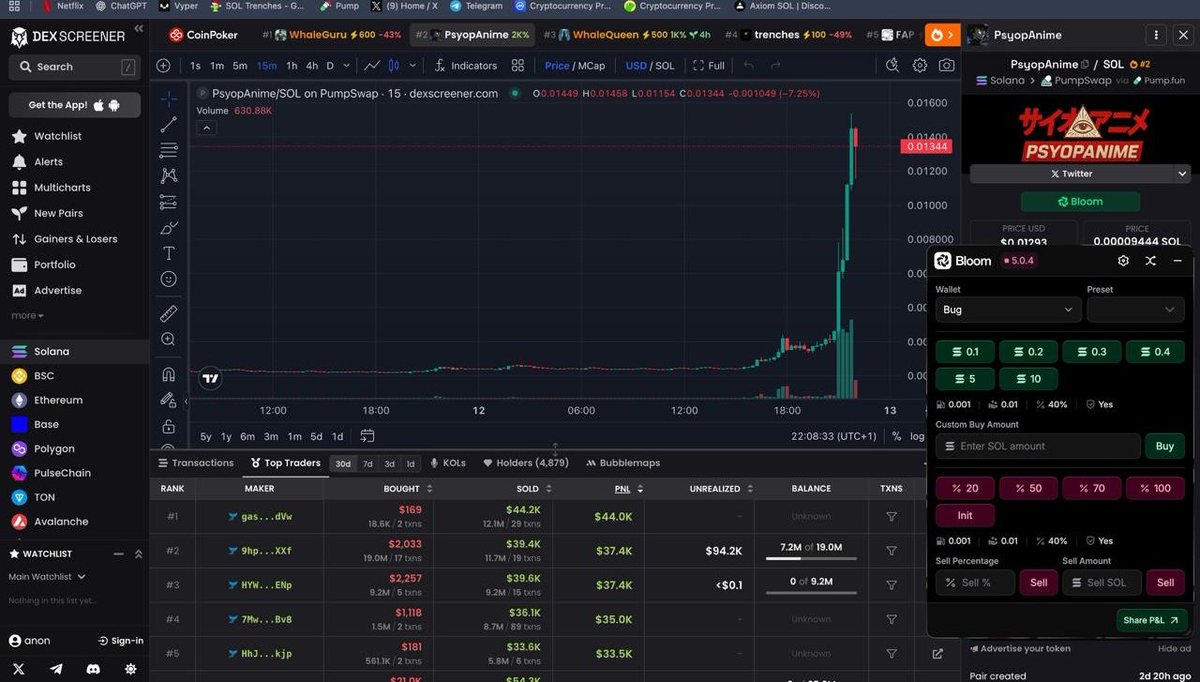Select the Trend Line drawing tool
1200x682 pixels.
coord(168,125)
